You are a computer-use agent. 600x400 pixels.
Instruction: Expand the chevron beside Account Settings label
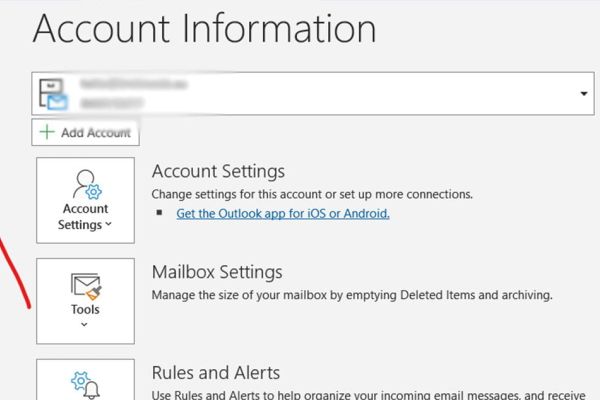point(108,224)
